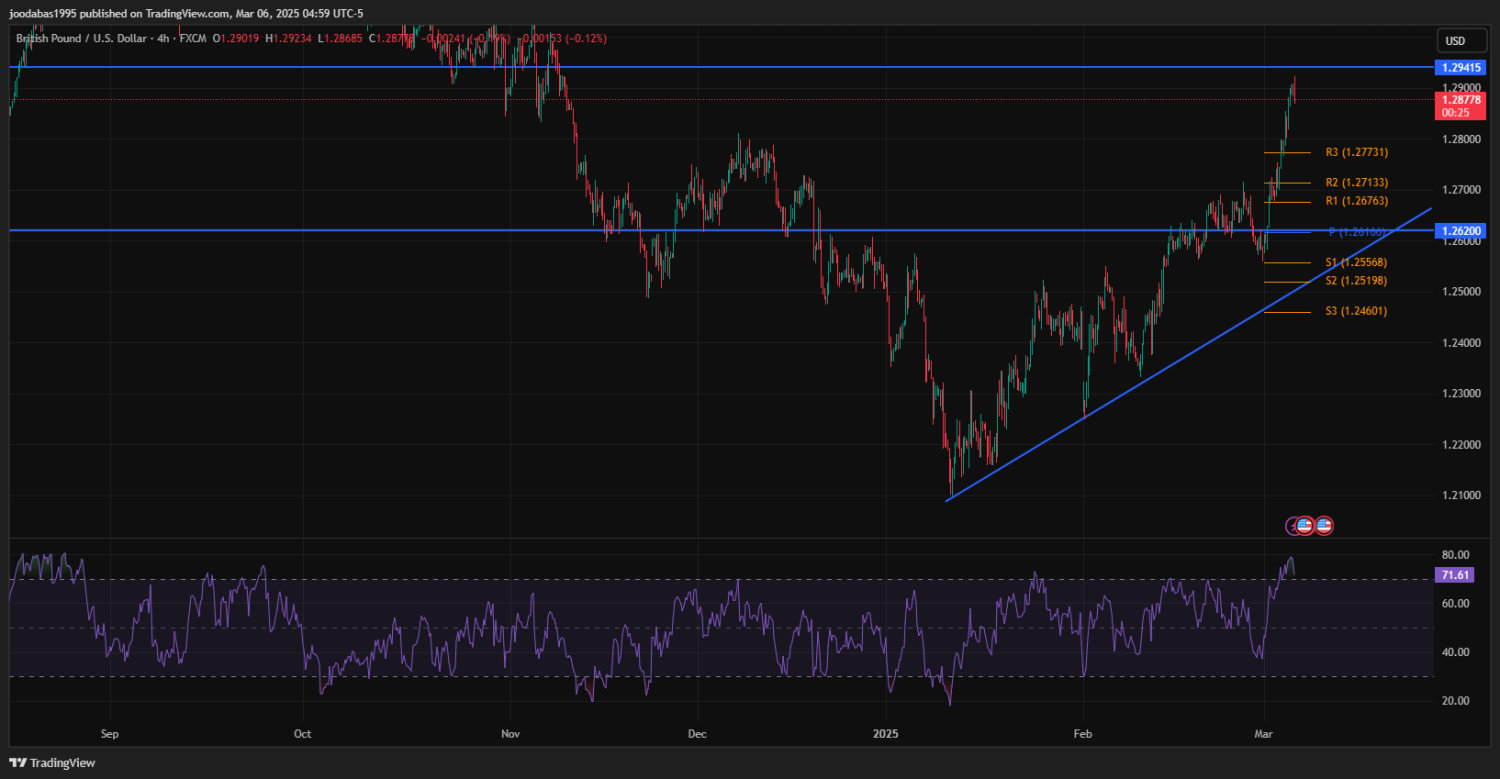Click the purple RSI value label 71.61
Image resolution: width=1500 pixels, height=779 pixels.
coord(1454,575)
